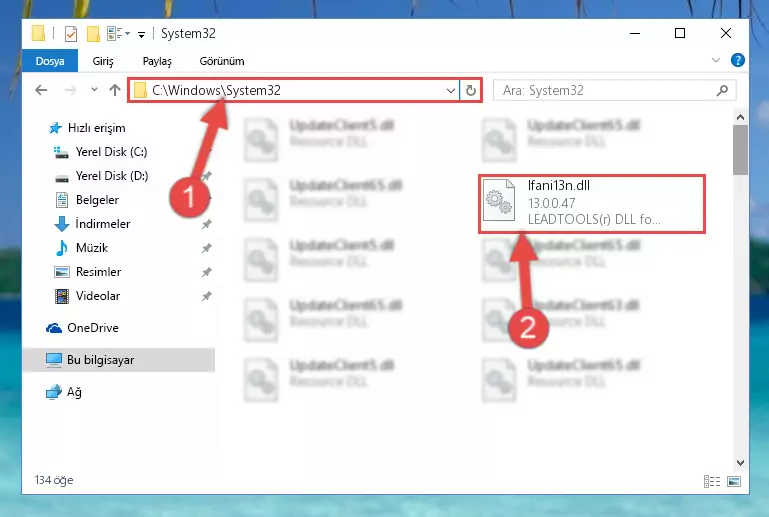The width and height of the screenshot is (769, 517).
Task: Switch to the Görünüm ribbon tab
Action: click(222, 61)
